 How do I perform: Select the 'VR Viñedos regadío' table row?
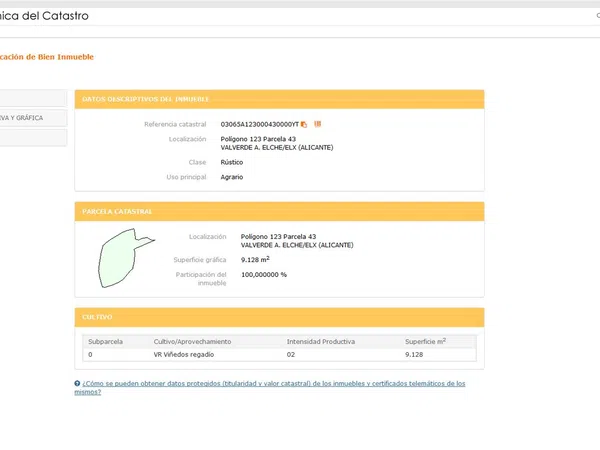[280, 354]
